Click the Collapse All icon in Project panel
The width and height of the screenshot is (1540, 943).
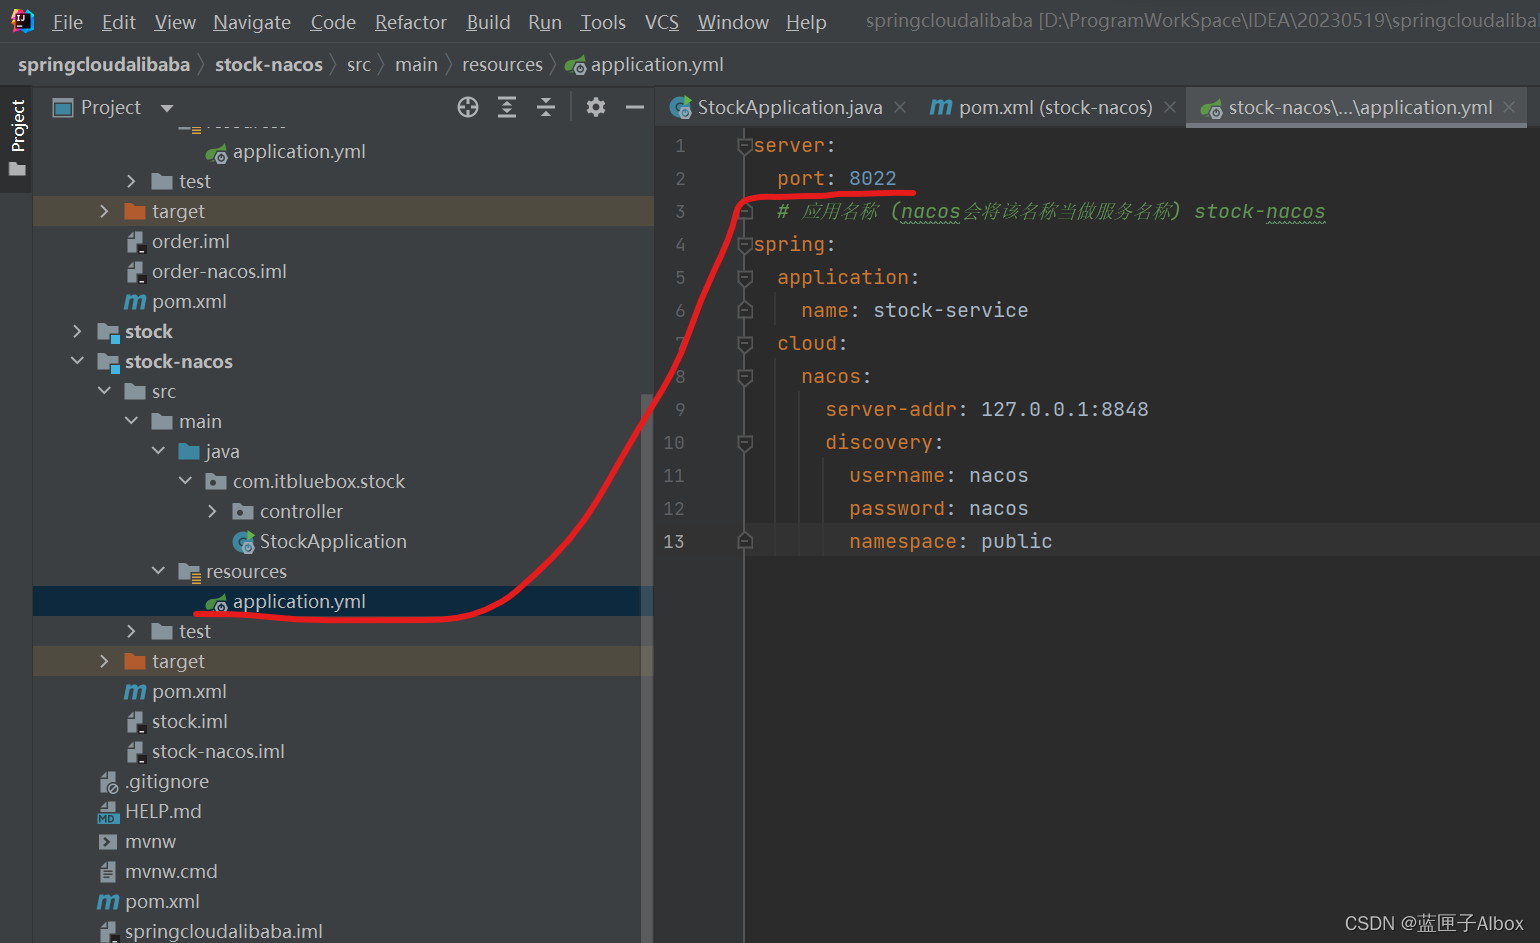(x=546, y=107)
